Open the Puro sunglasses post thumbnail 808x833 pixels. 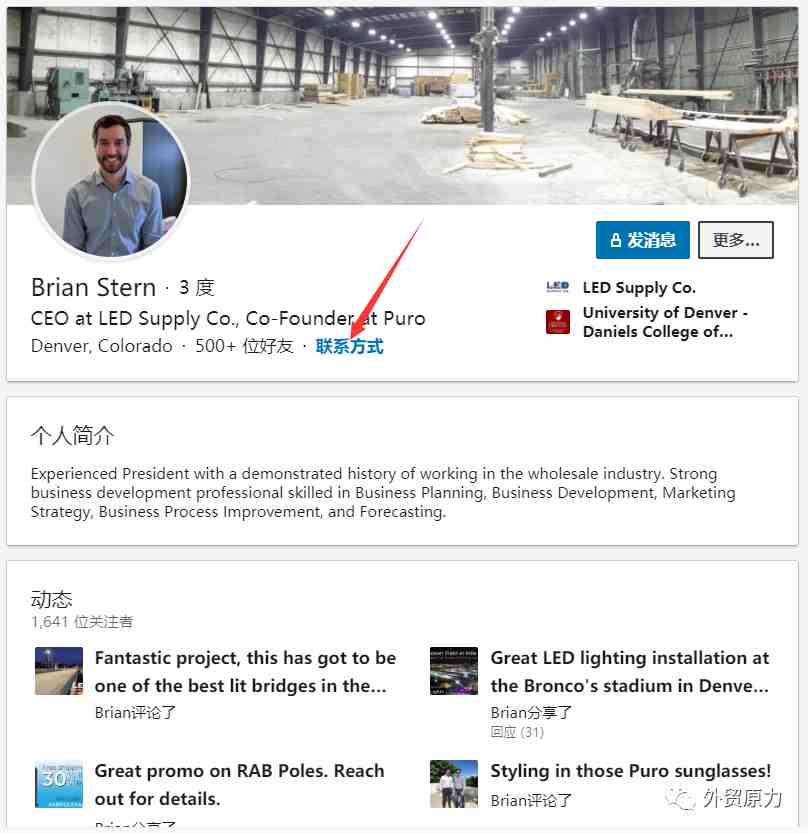coord(454,784)
